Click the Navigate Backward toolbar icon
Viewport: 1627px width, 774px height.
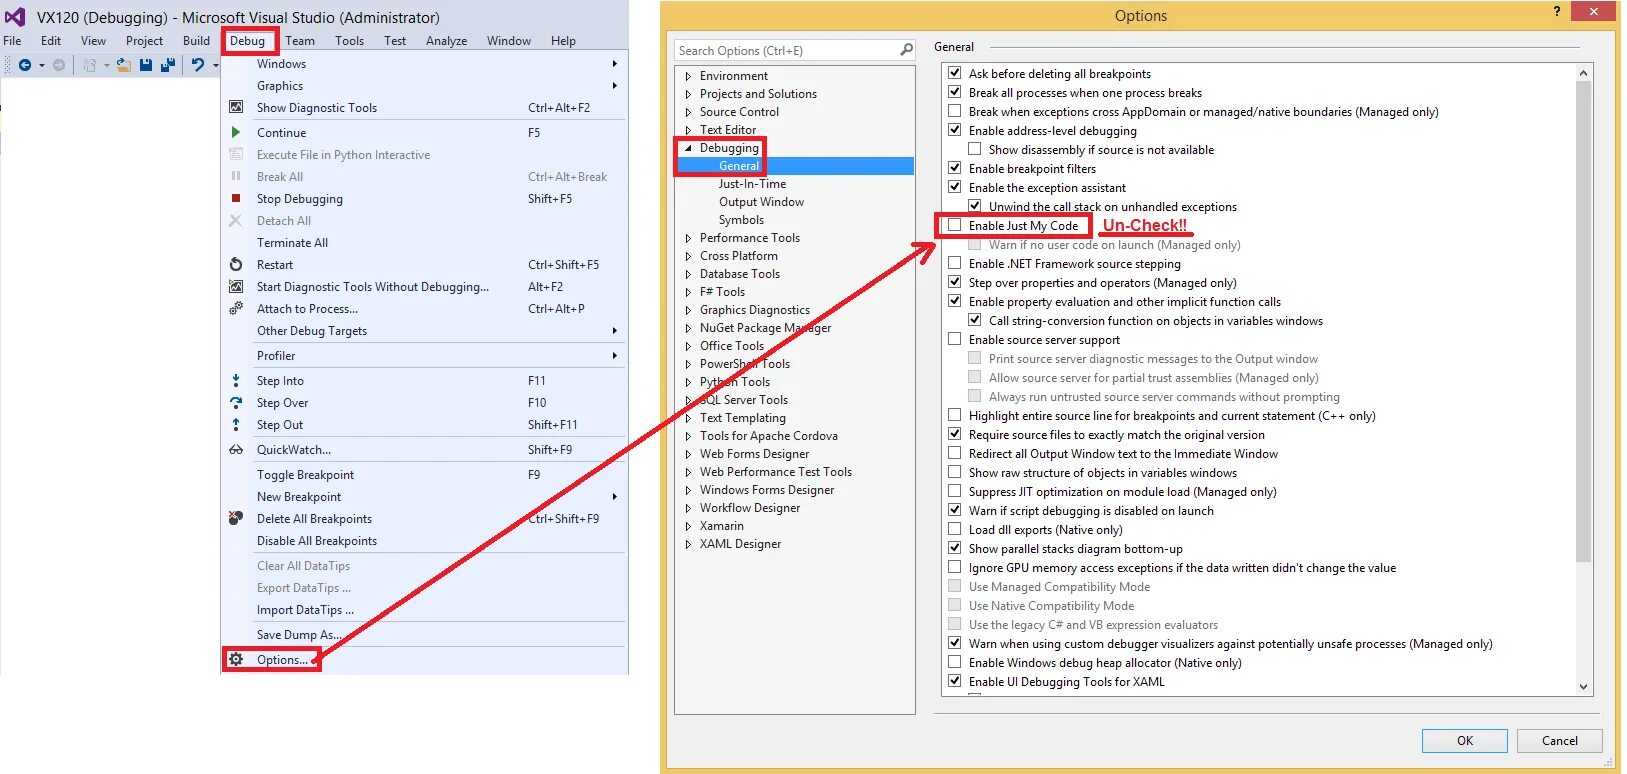pos(25,65)
